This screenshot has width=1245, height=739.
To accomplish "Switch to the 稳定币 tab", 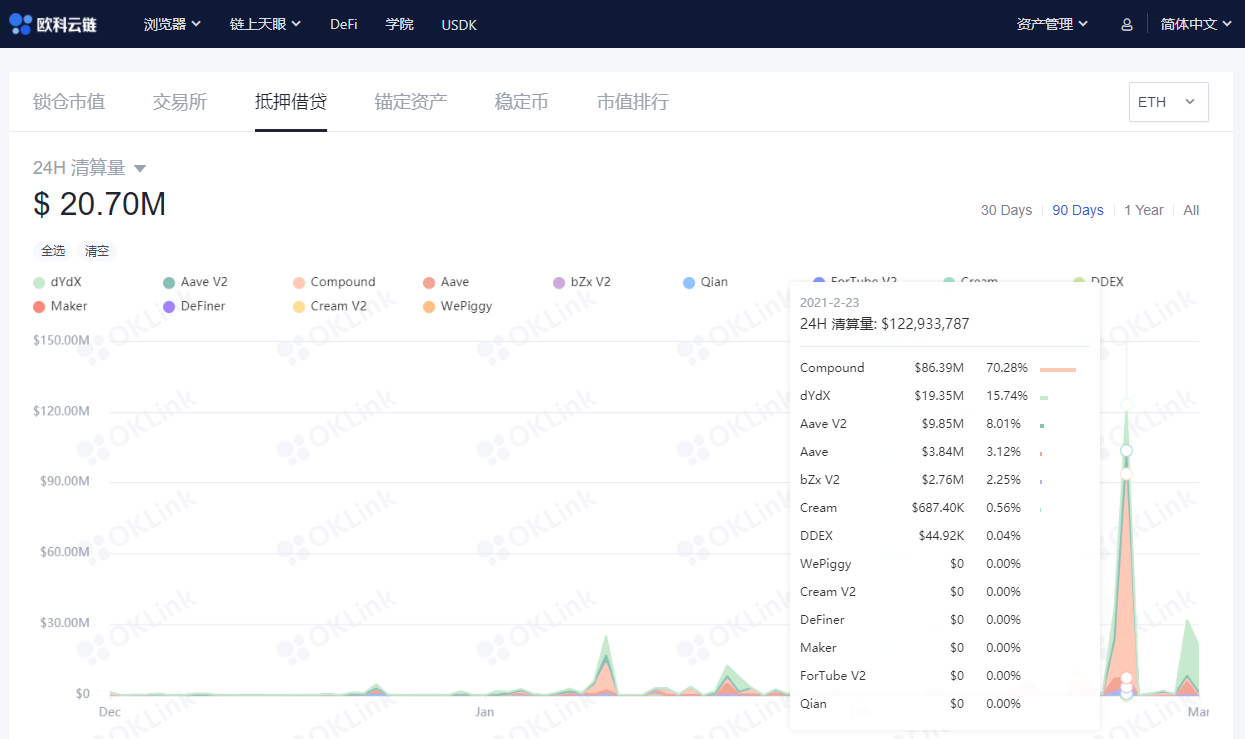I will pos(521,101).
